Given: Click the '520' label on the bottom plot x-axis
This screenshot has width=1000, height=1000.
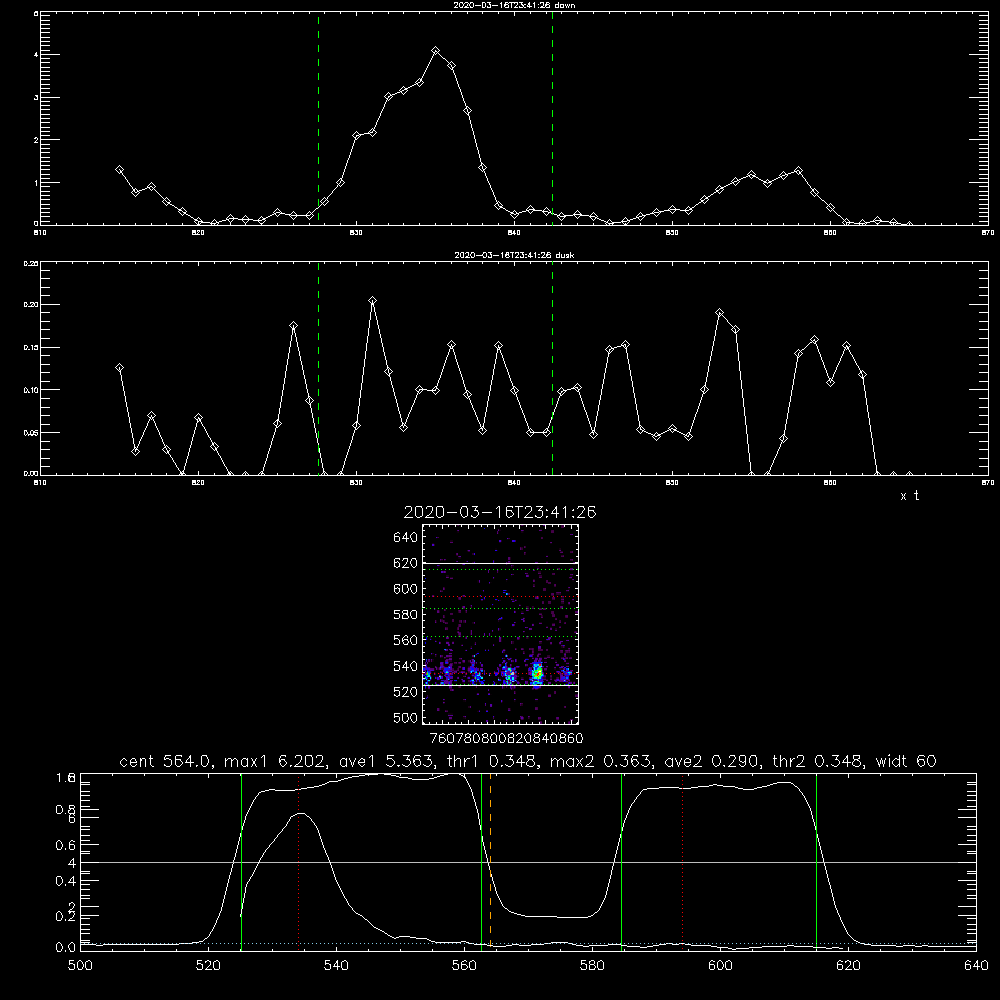Looking at the screenshot, I should point(208,966).
